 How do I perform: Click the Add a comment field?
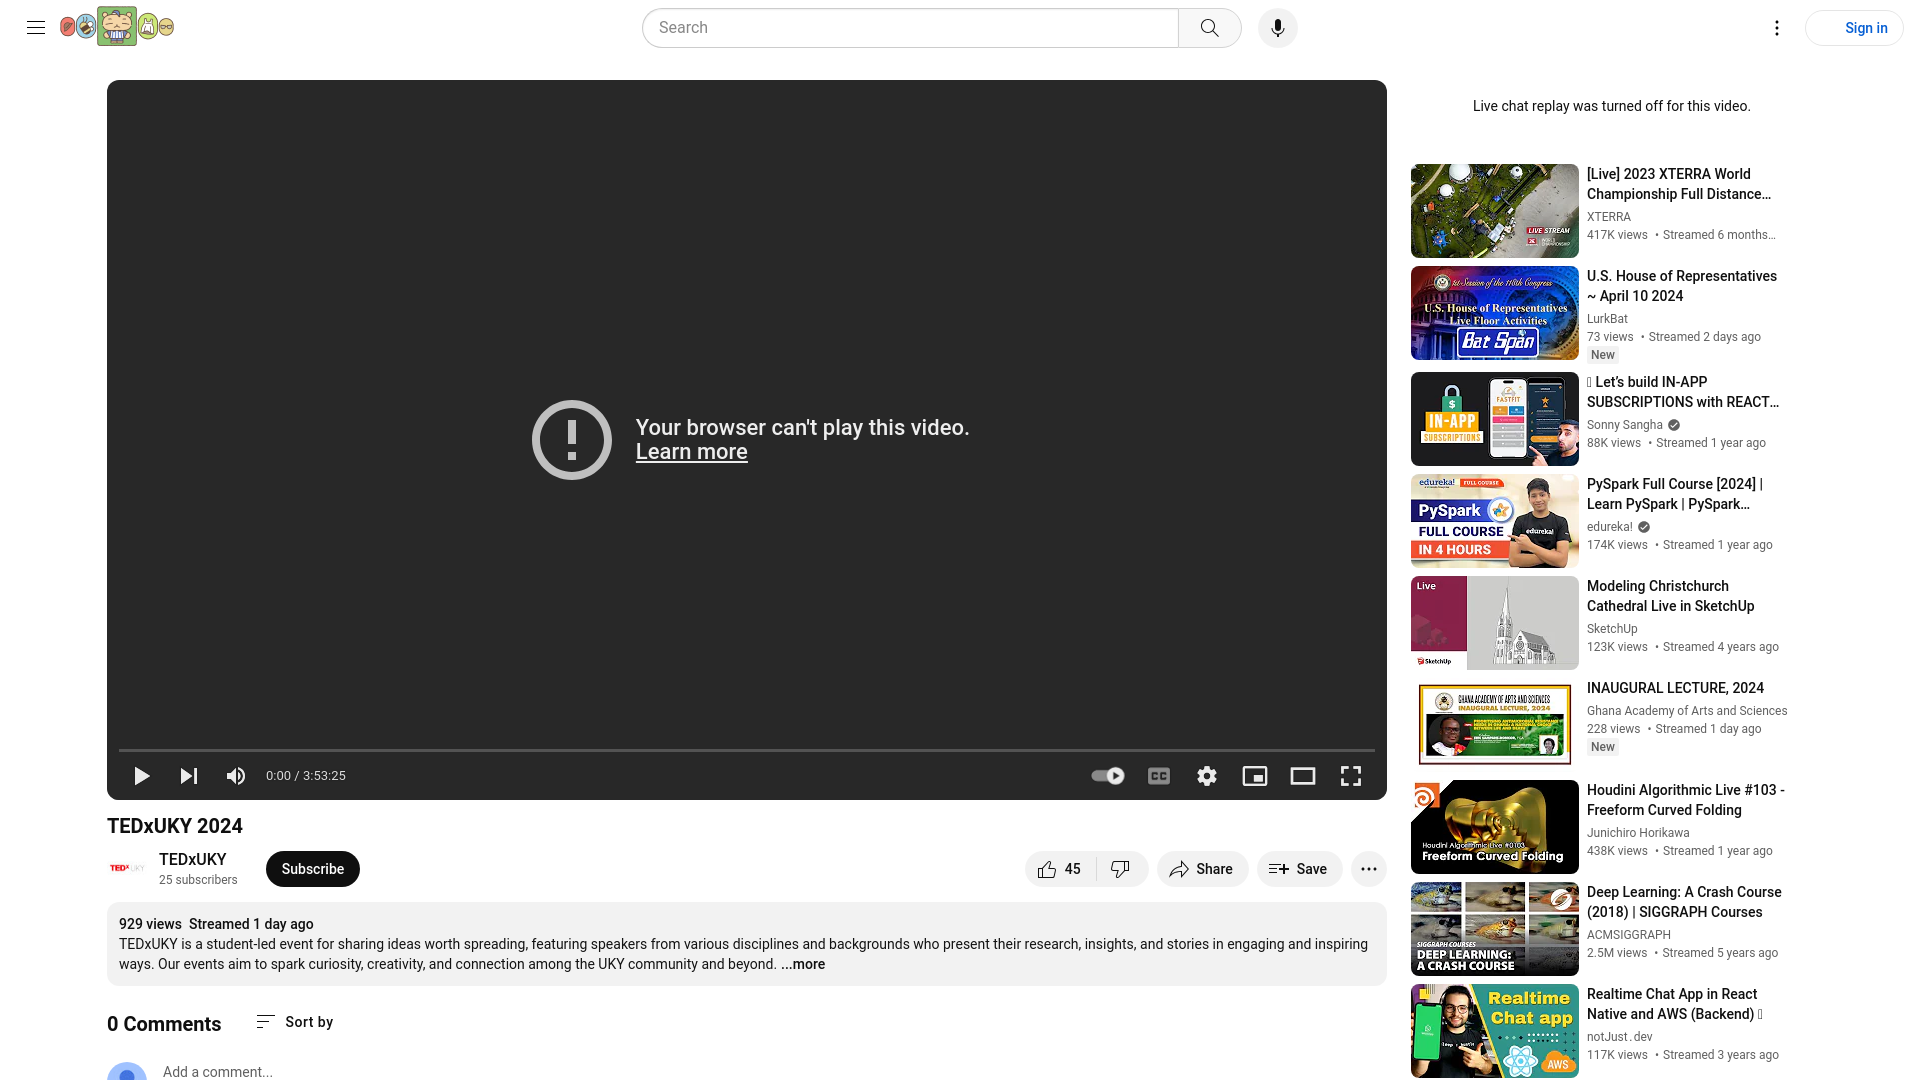pos(218,1072)
